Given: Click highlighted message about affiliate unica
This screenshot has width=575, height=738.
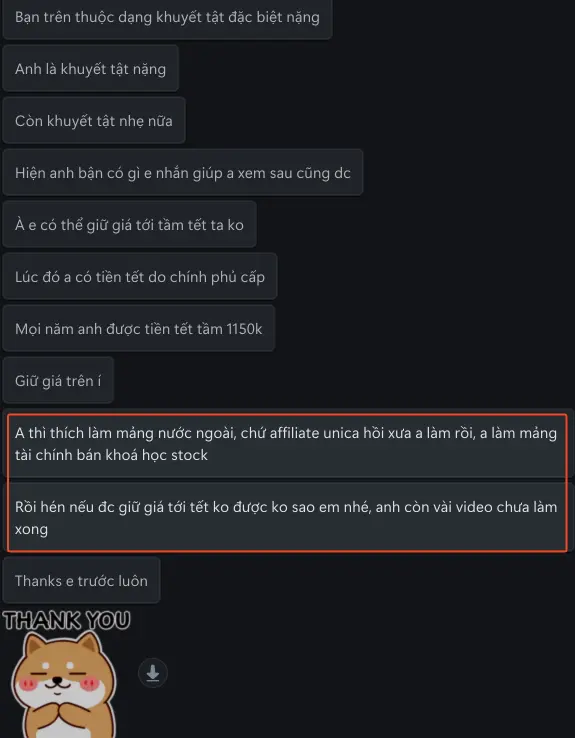Looking at the screenshot, I should (287, 444).
